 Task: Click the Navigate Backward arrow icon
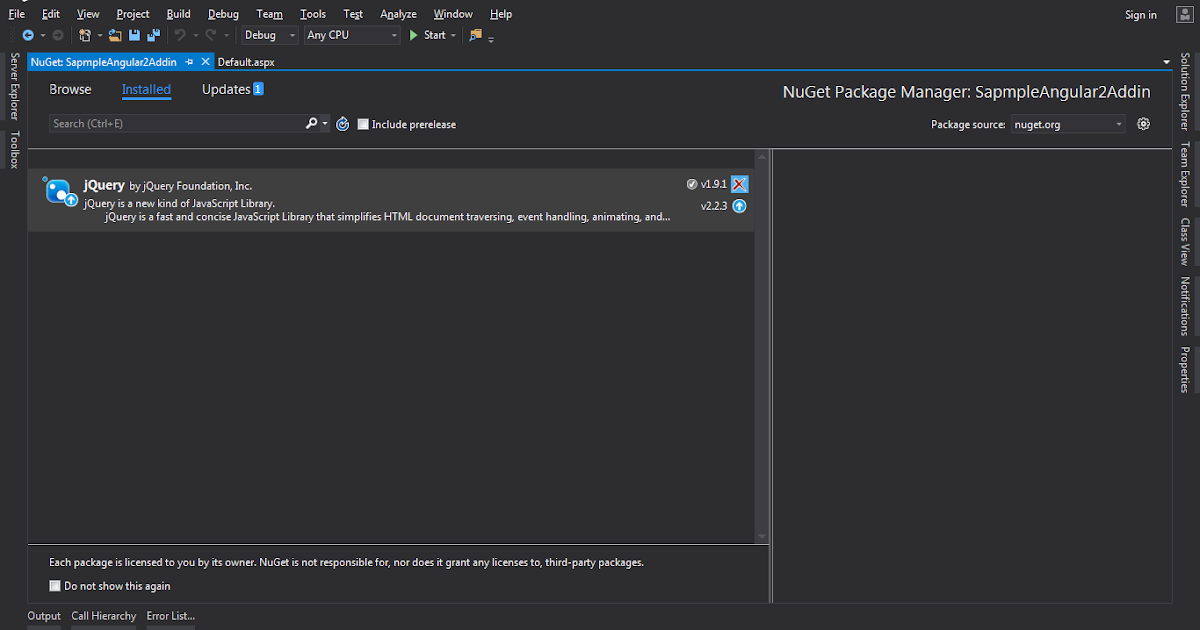tap(28, 35)
